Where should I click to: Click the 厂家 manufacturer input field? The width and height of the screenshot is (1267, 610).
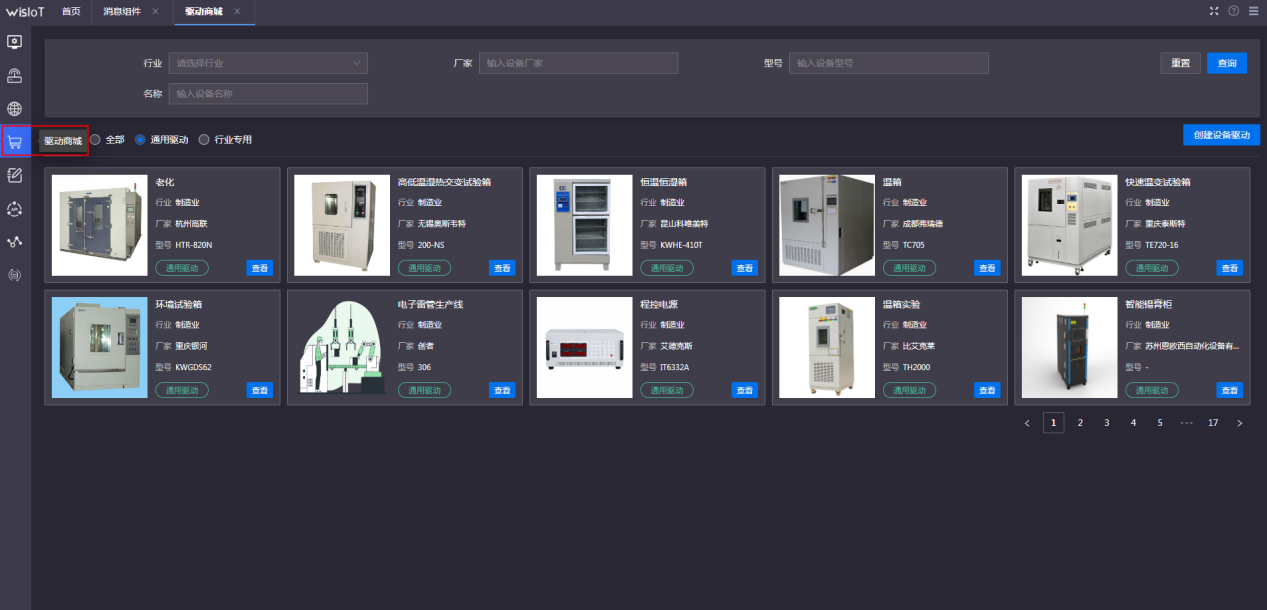click(x=578, y=63)
